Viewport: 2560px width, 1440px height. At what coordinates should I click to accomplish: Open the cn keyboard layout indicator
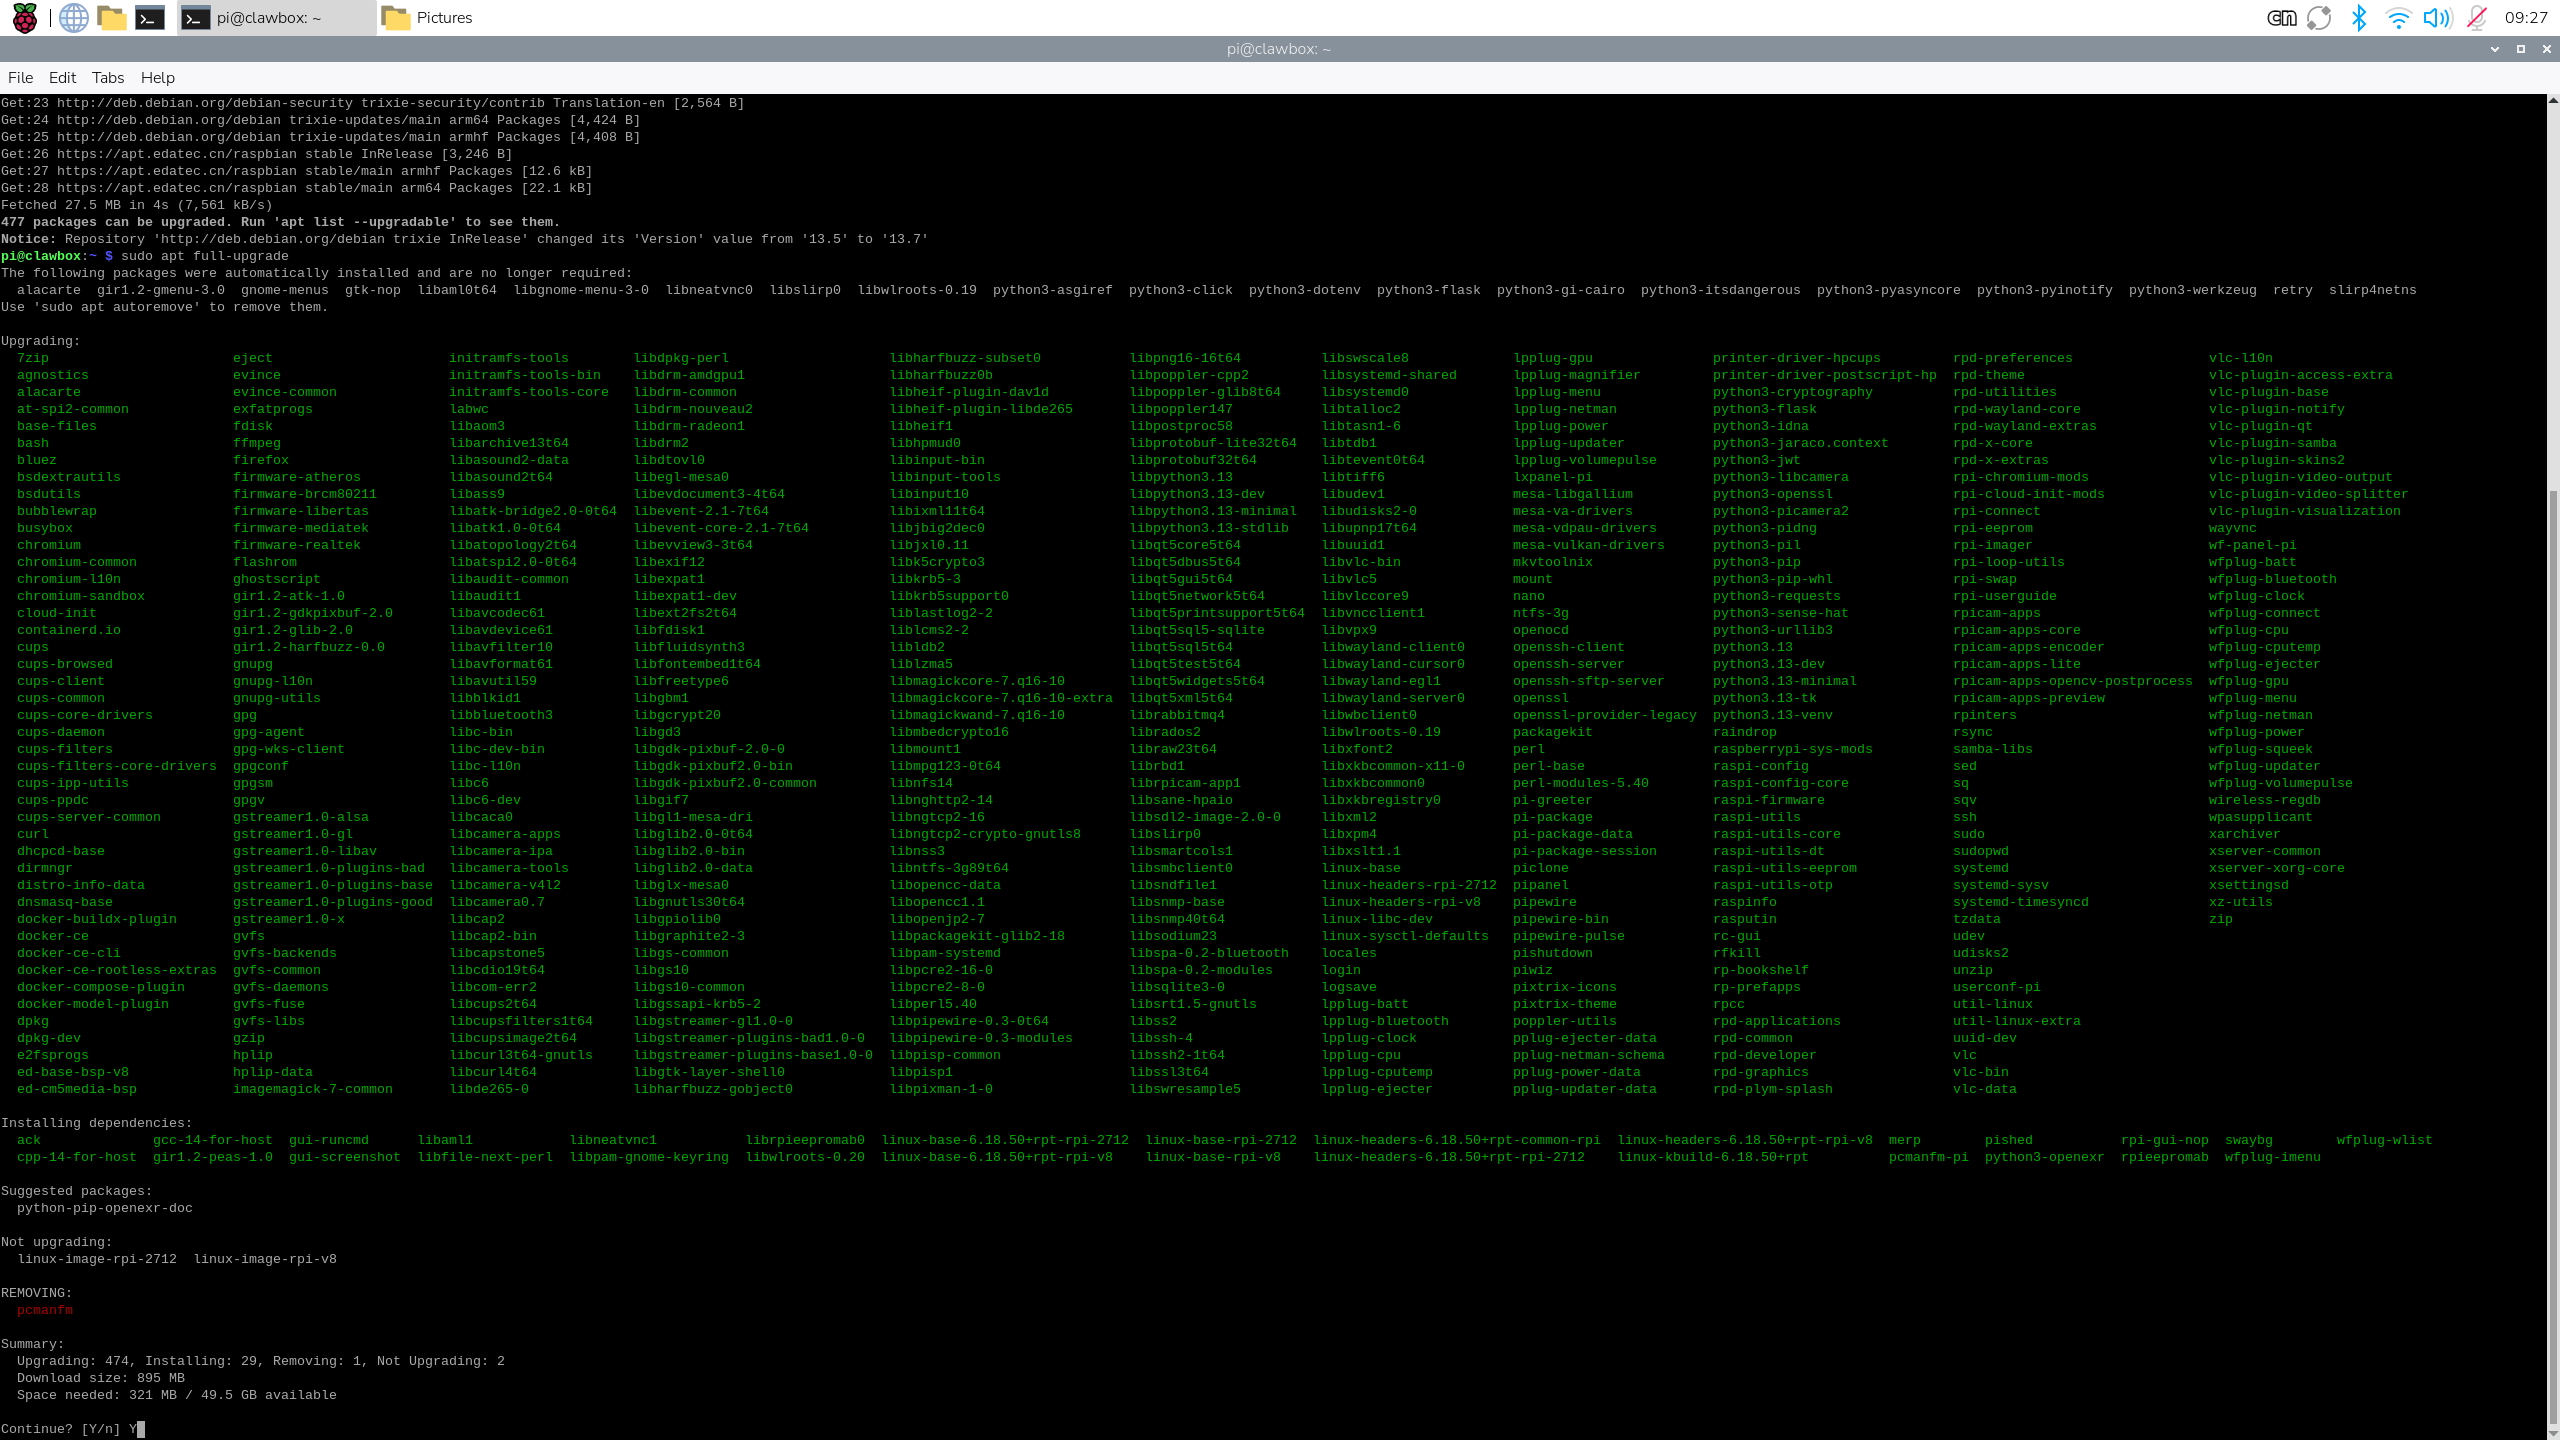click(2281, 17)
